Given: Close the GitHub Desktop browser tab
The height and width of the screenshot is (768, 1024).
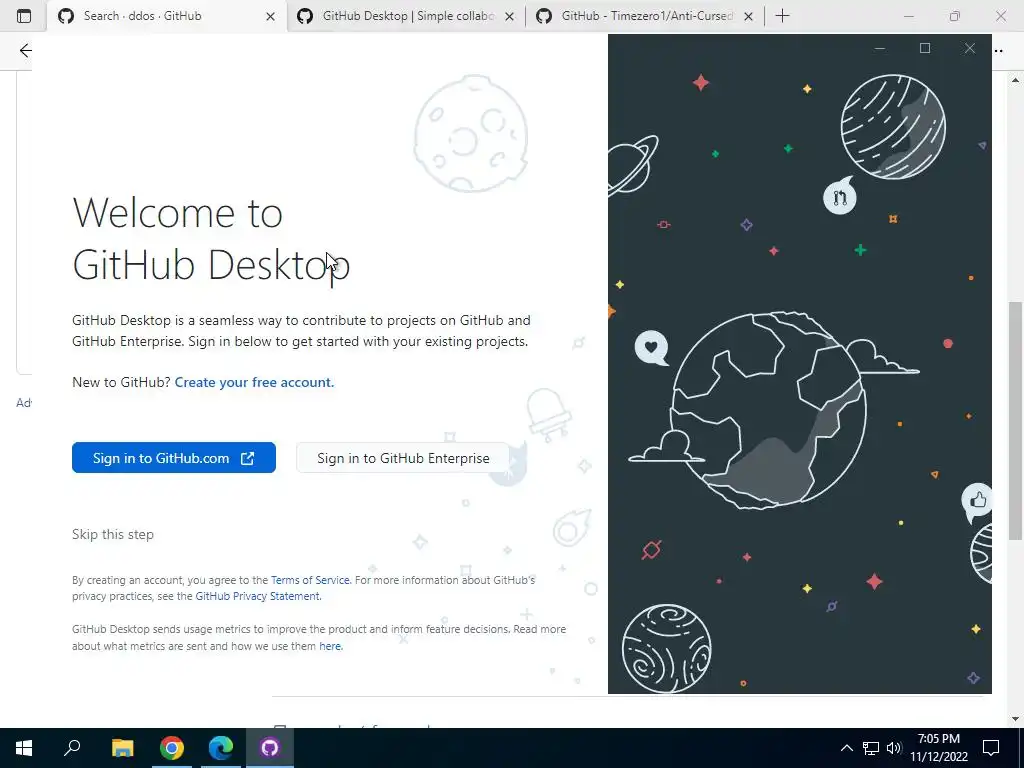Looking at the screenshot, I should [509, 16].
